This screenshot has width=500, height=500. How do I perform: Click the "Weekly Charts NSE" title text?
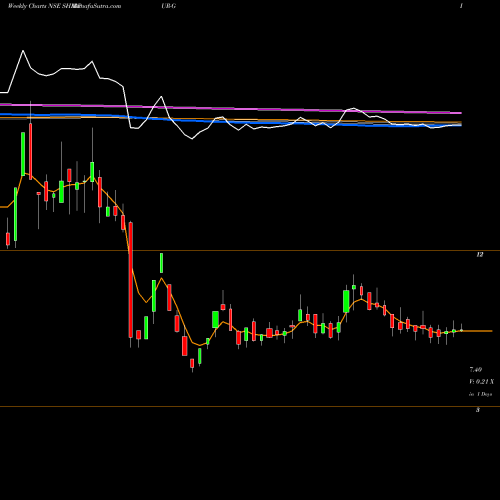(x=34, y=6)
